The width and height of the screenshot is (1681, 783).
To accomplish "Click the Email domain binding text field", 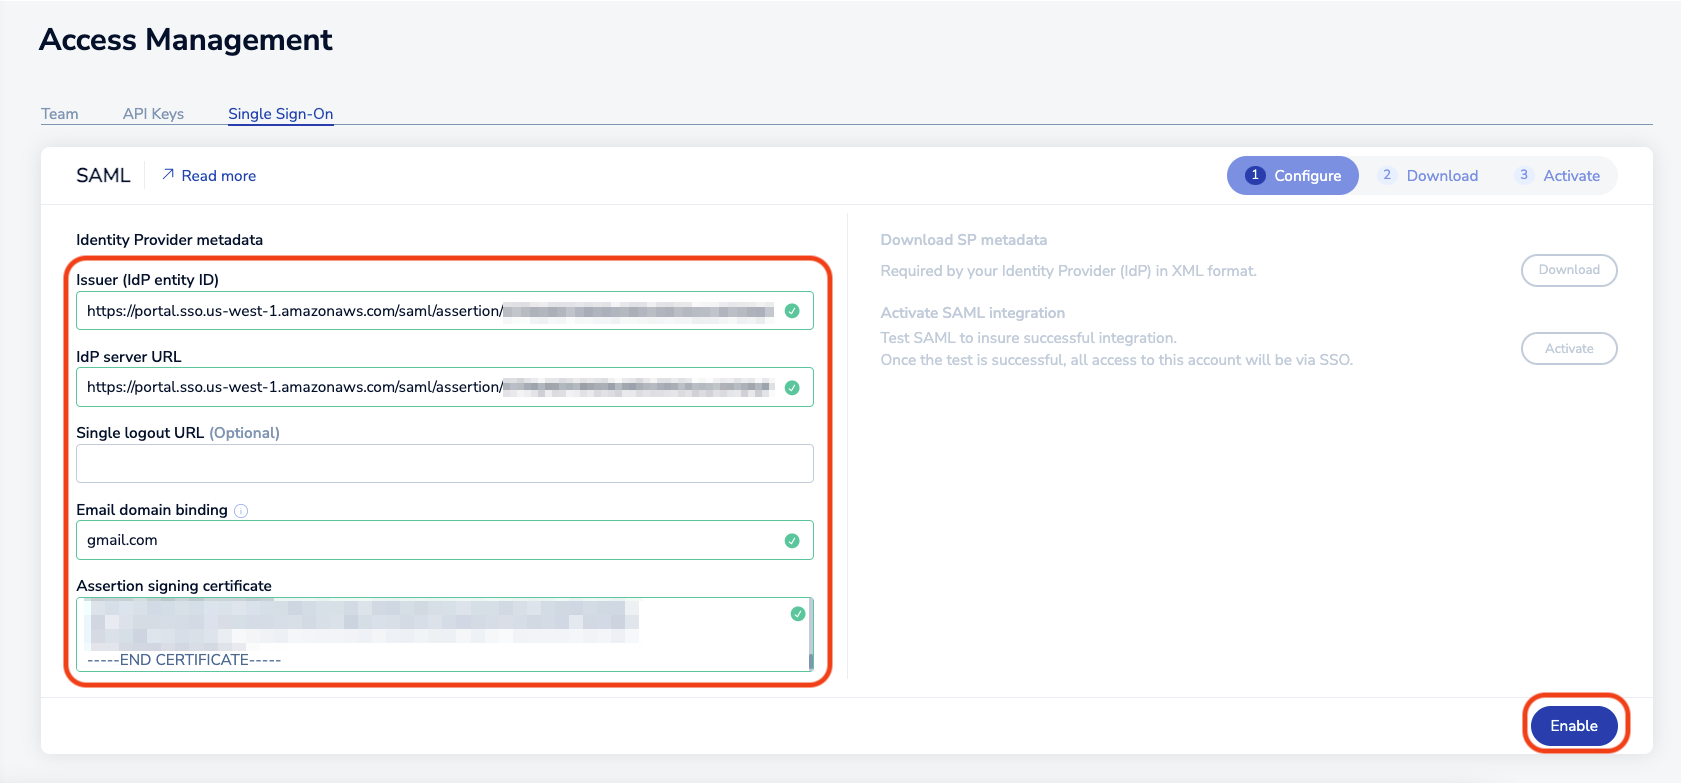I will click(x=430, y=541).
